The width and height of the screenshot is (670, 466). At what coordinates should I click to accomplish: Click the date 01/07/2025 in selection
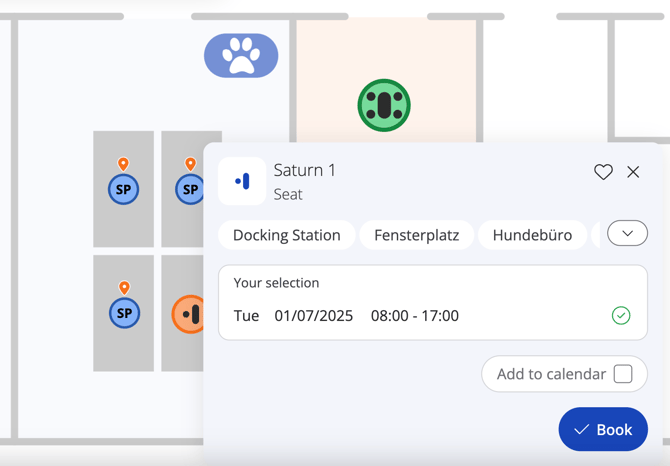click(x=314, y=316)
